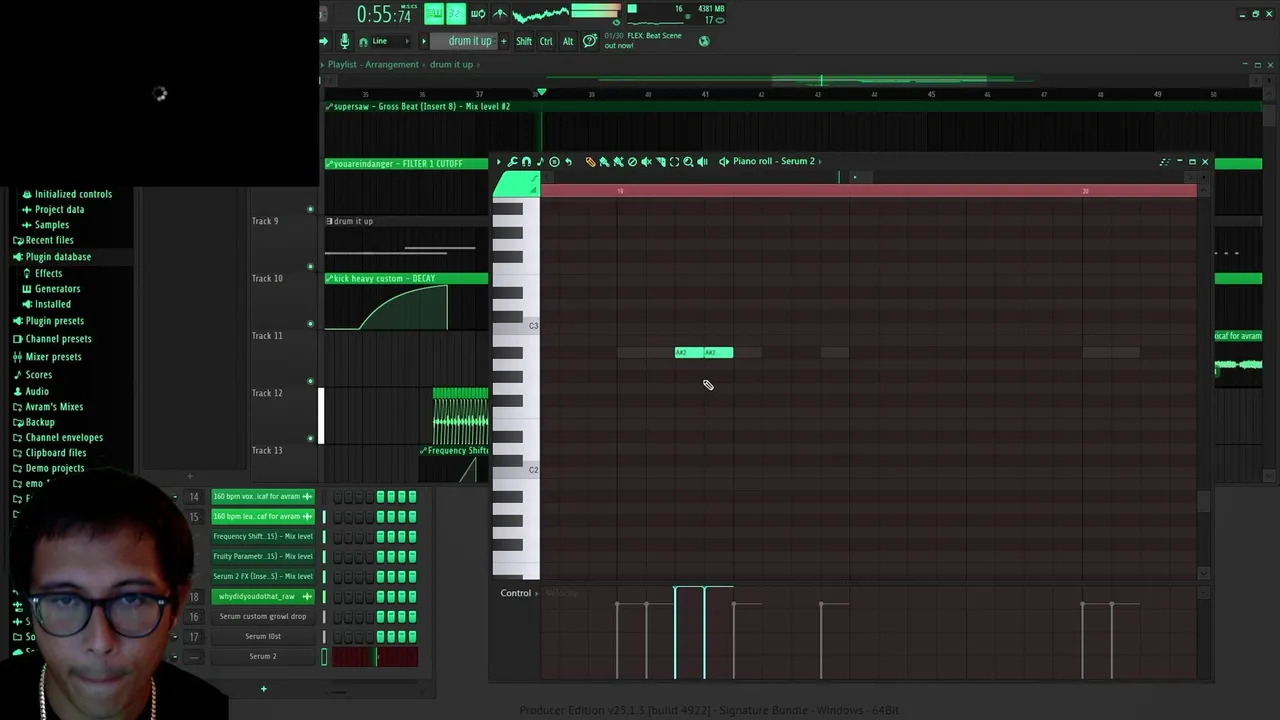Image resolution: width=1280 pixels, height=720 pixels.
Task: Add a channel with the plus below rack
Action: coord(264,688)
